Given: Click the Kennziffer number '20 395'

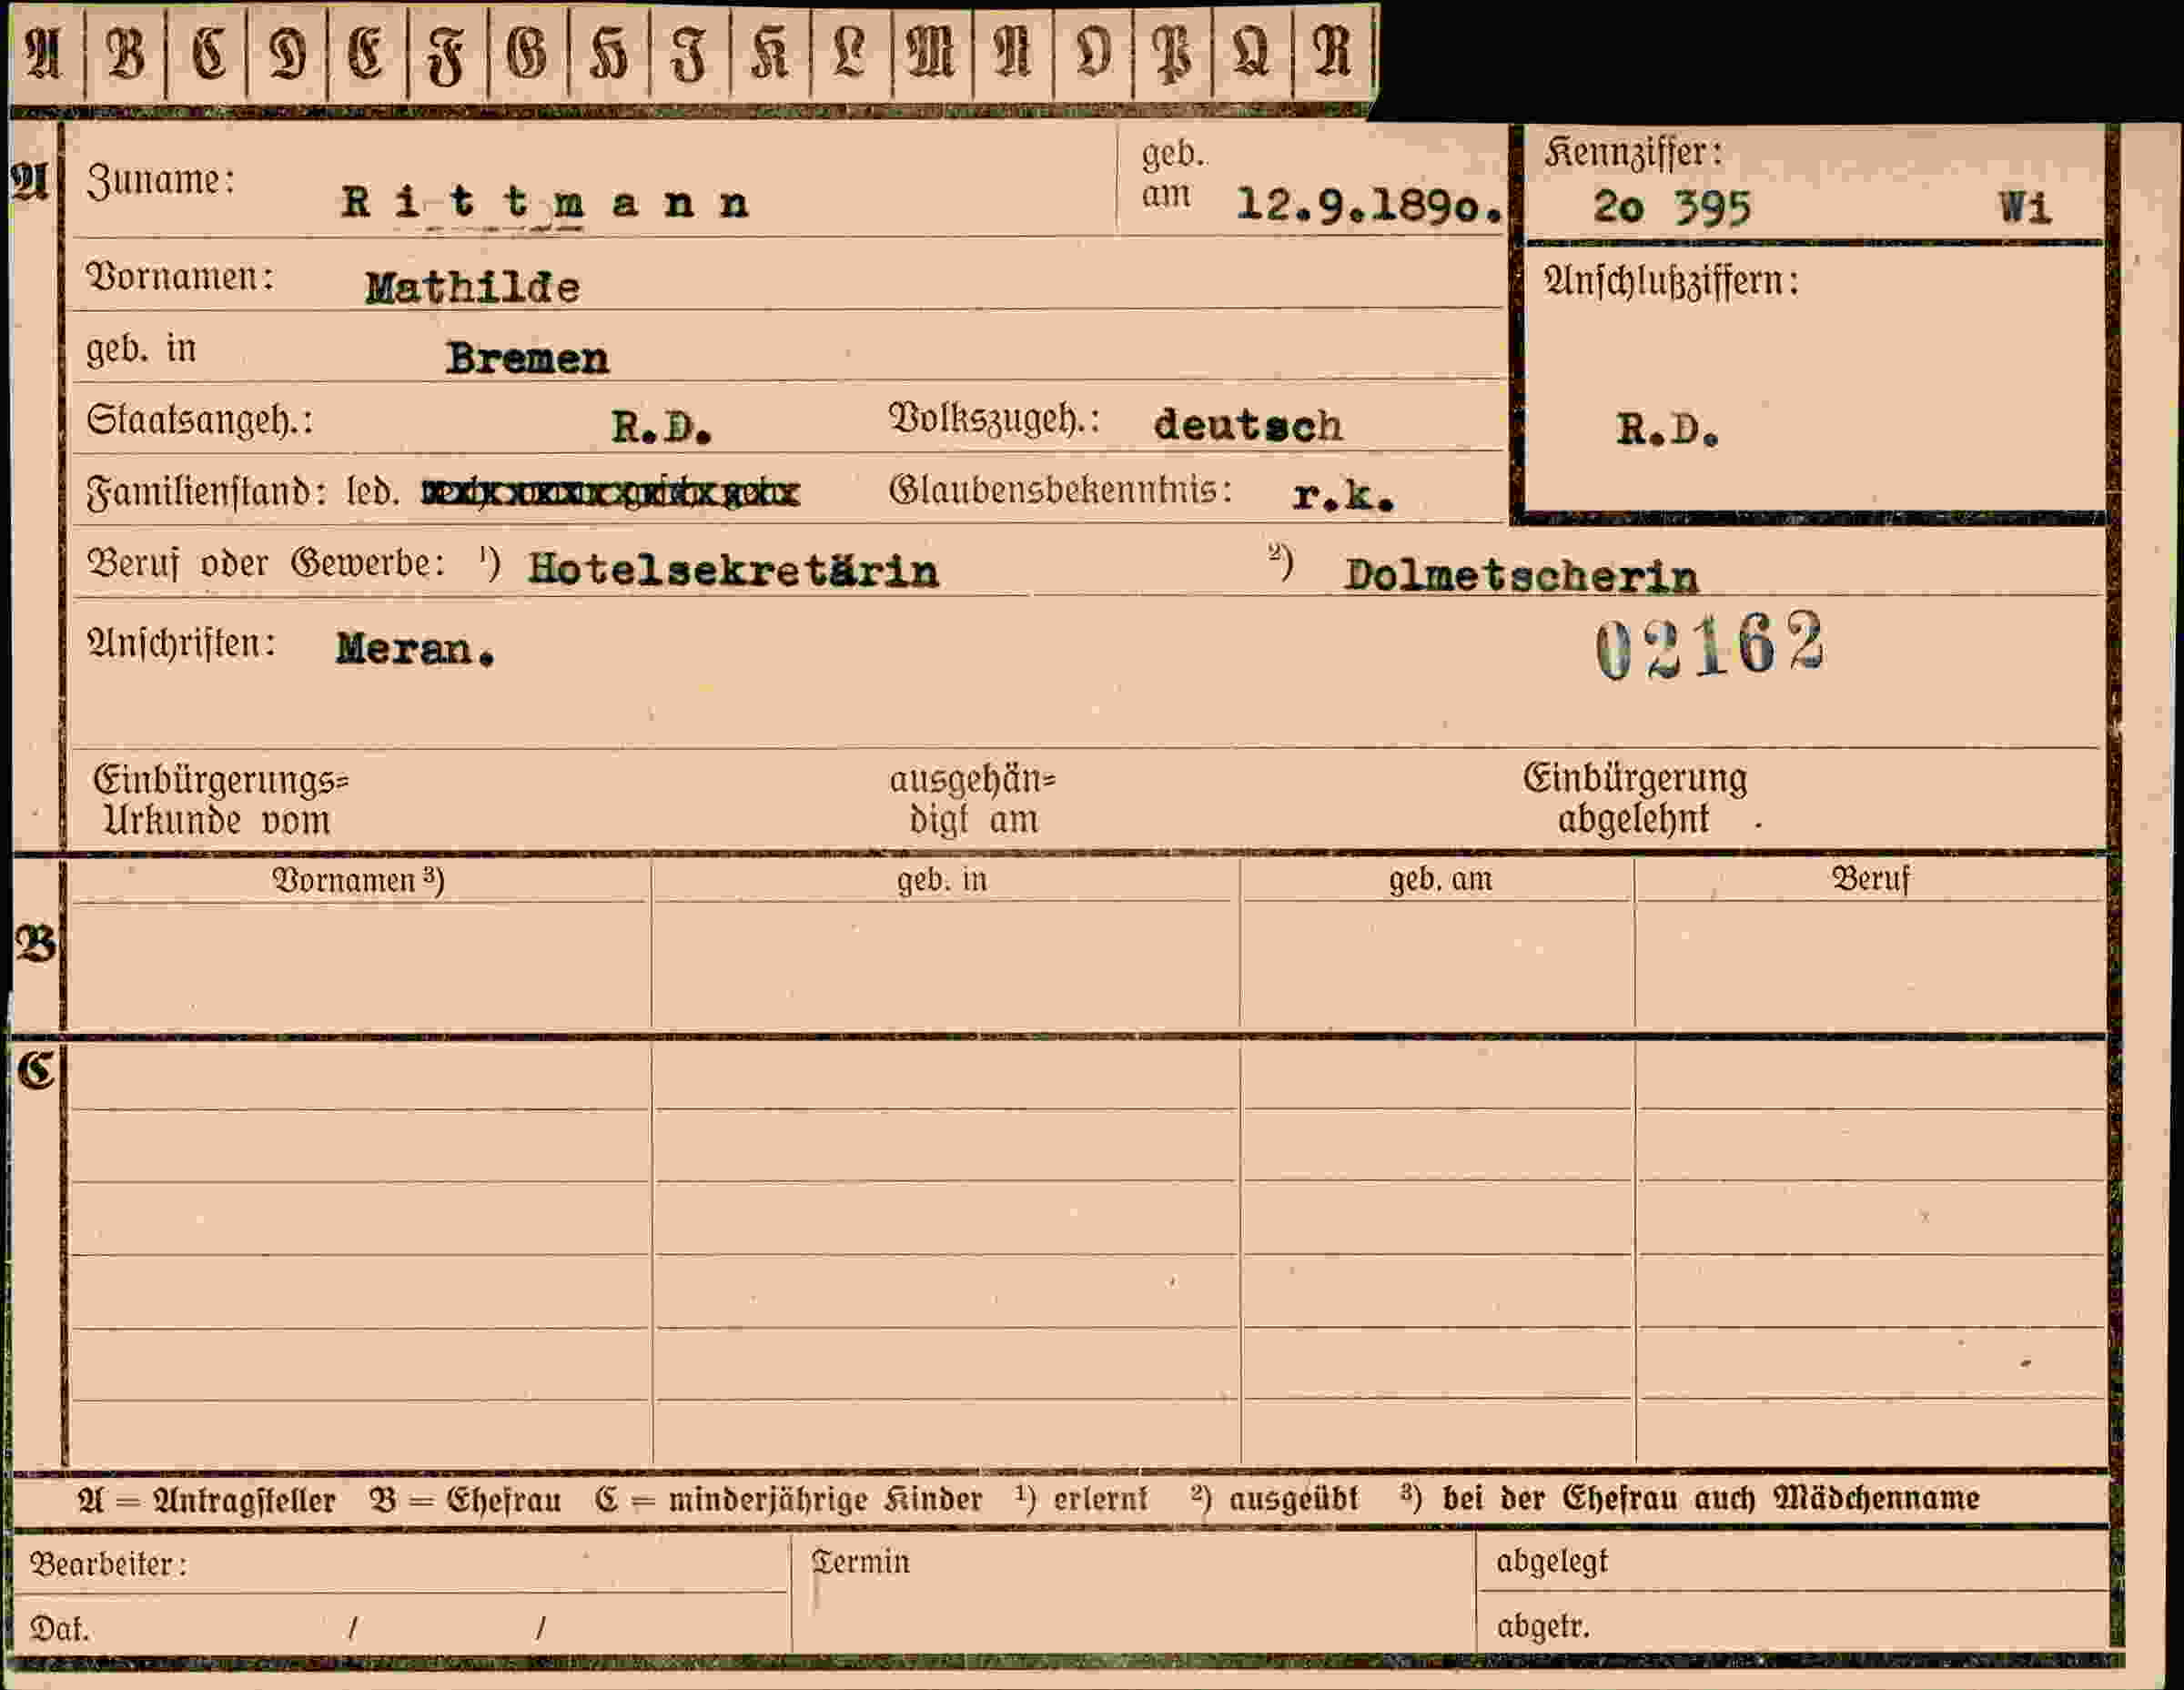Looking at the screenshot, I should click(1671, 208).
